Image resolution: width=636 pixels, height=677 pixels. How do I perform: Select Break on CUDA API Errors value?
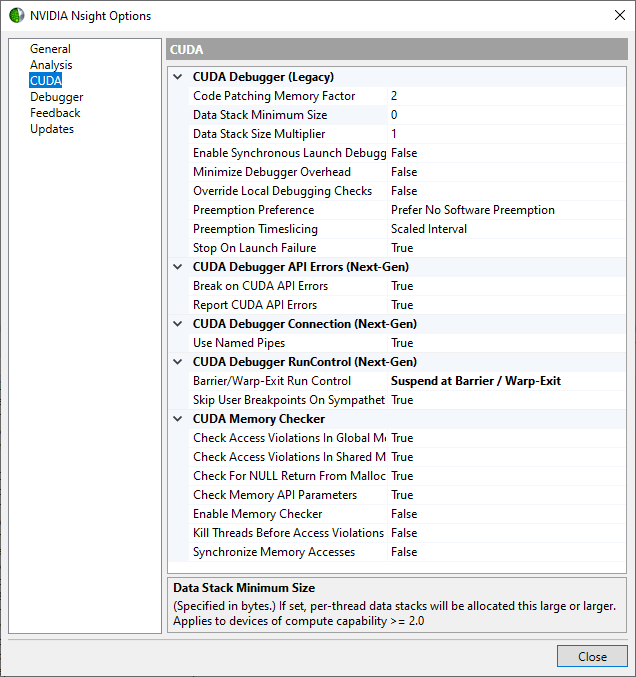click(x=506, y=286)
